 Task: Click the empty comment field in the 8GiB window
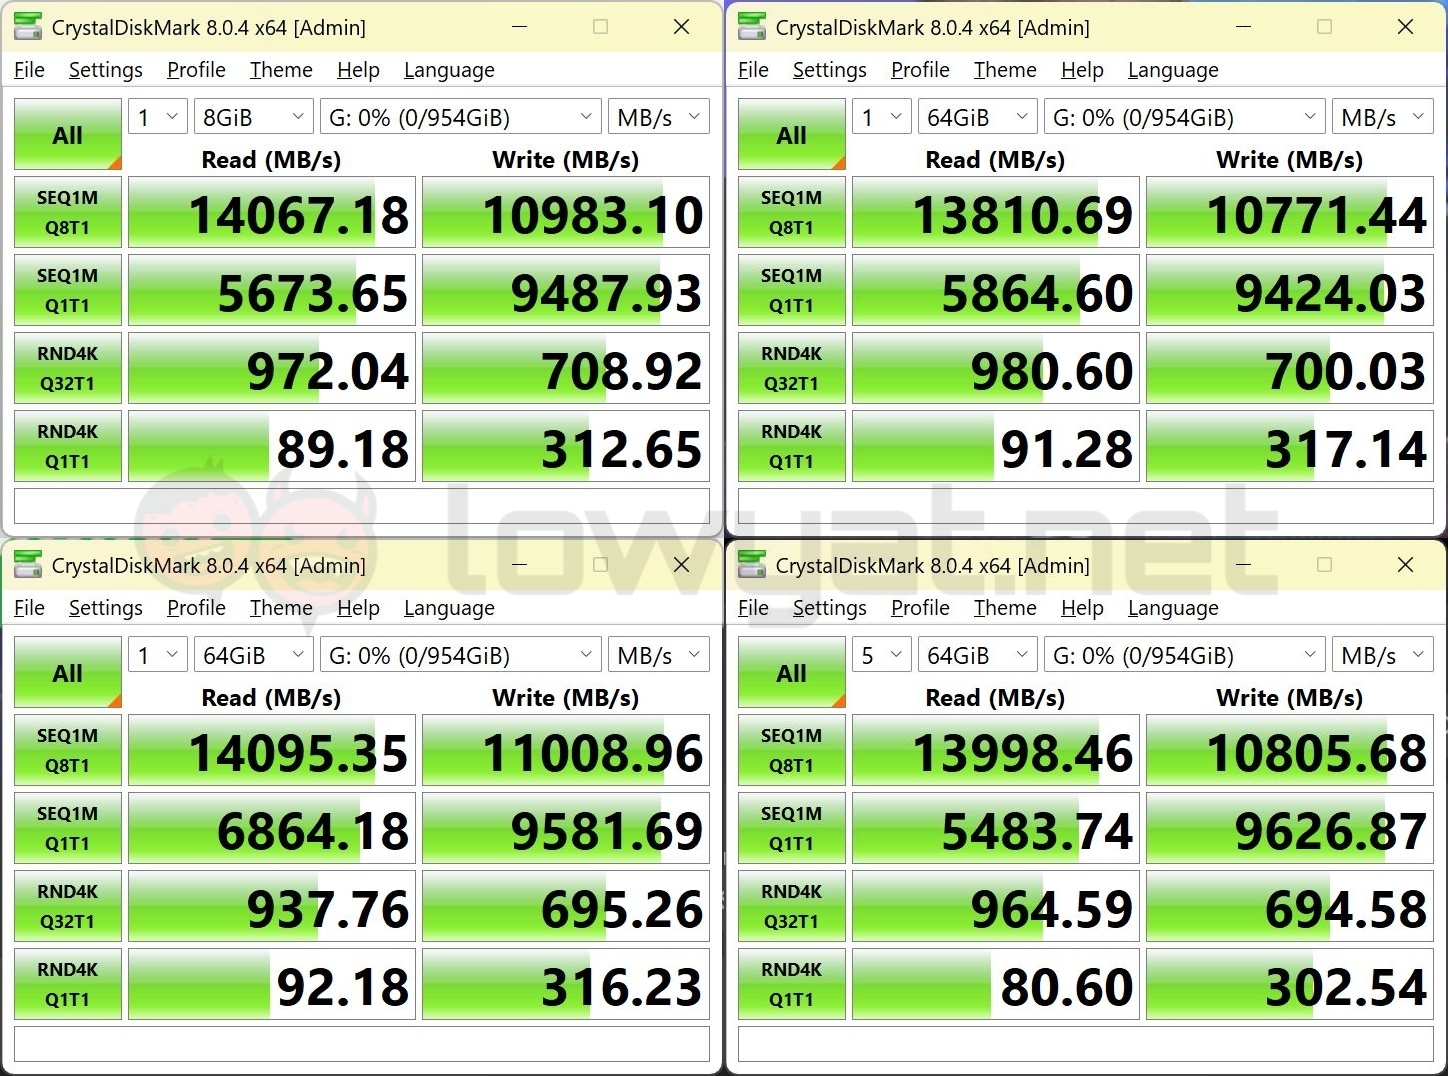click(x=362, y=505)
